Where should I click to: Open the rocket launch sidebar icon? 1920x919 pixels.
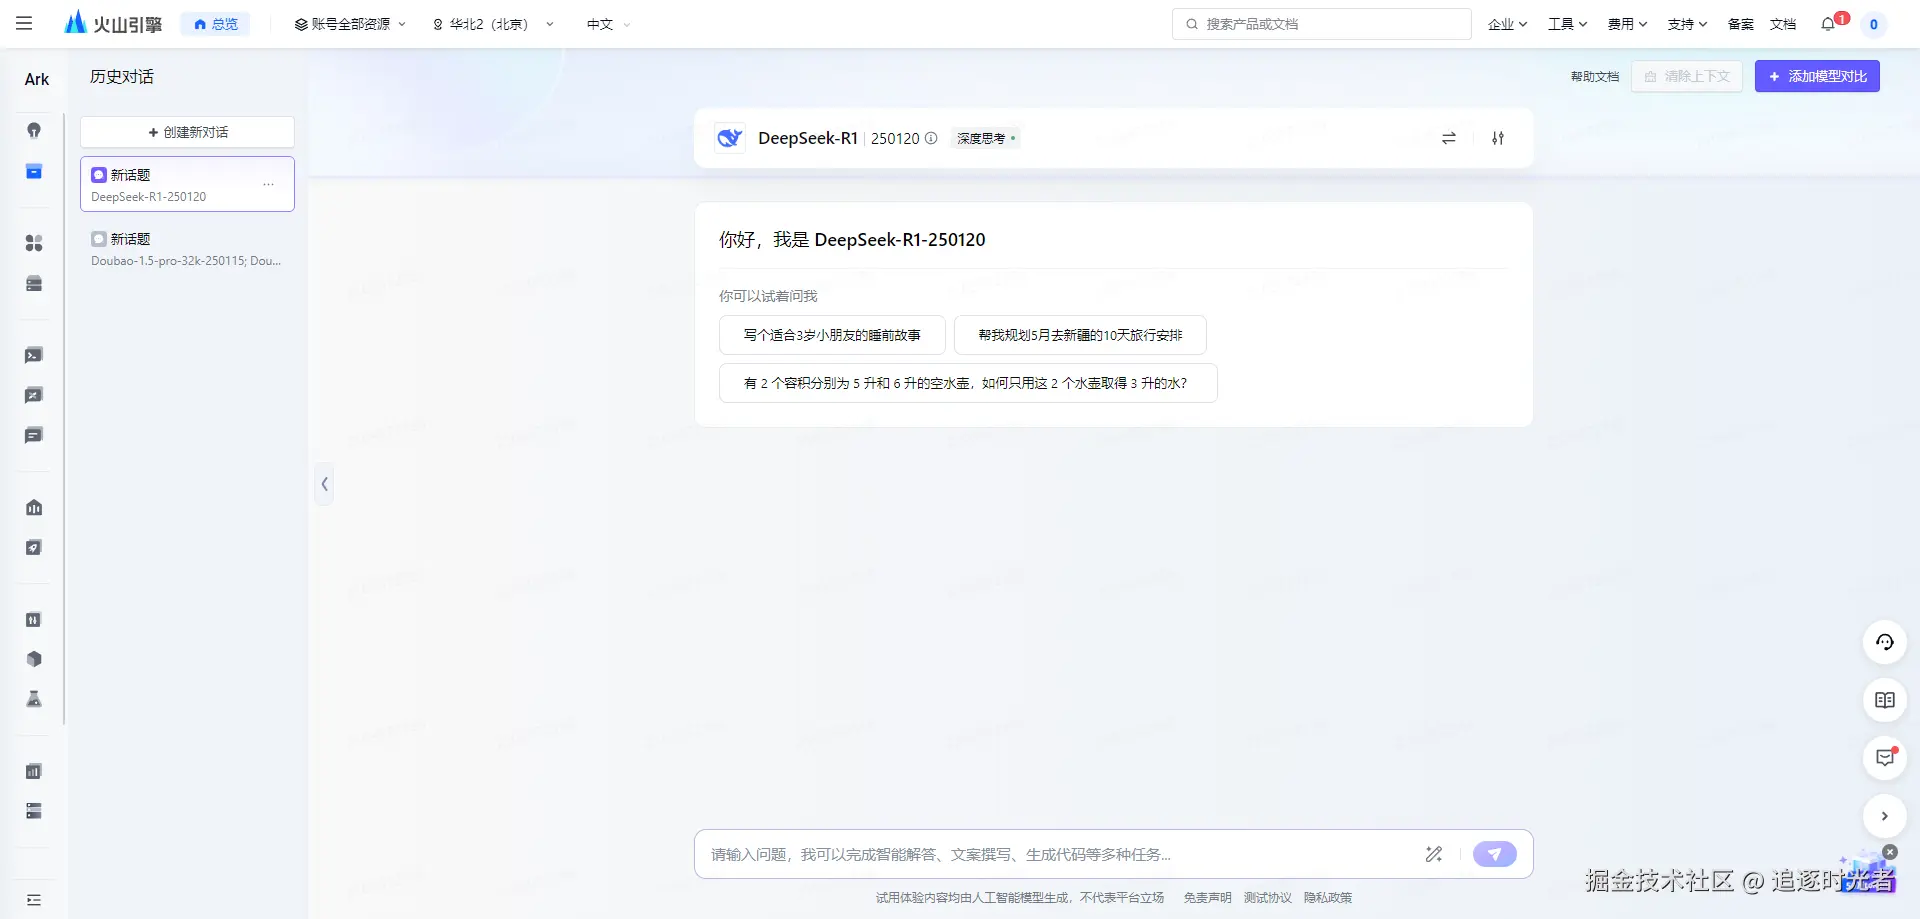pos(34,547)
